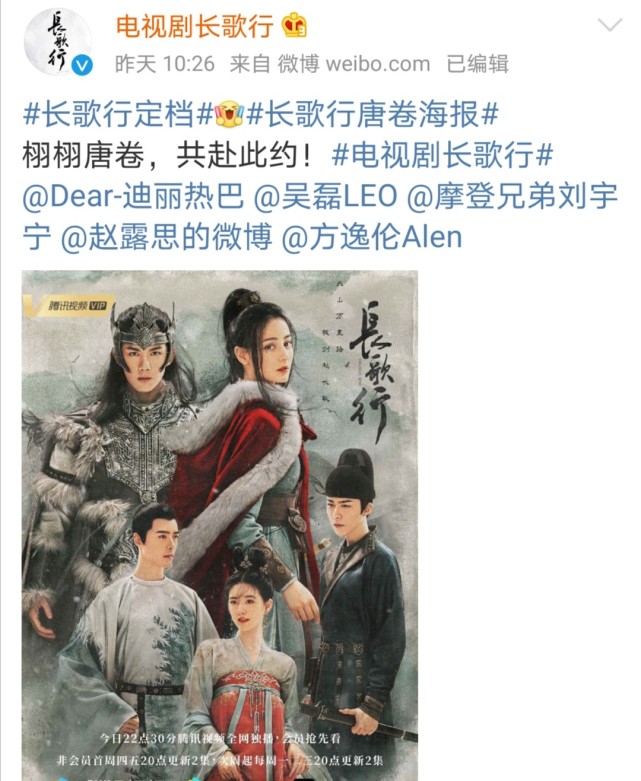Open the 电视剧长歌行 profile avatar

coord(58,42)
